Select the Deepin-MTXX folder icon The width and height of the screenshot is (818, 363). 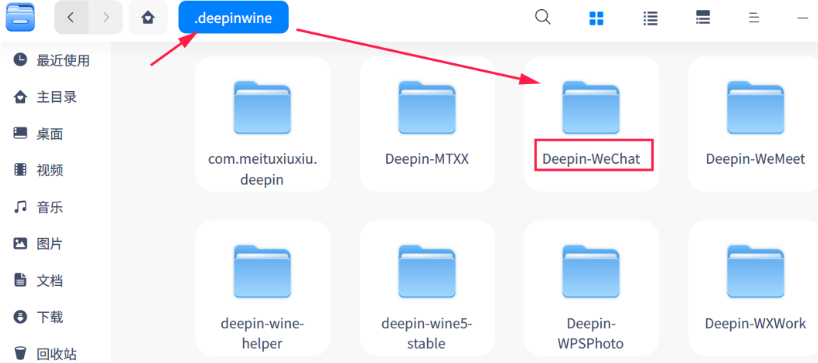427,107
